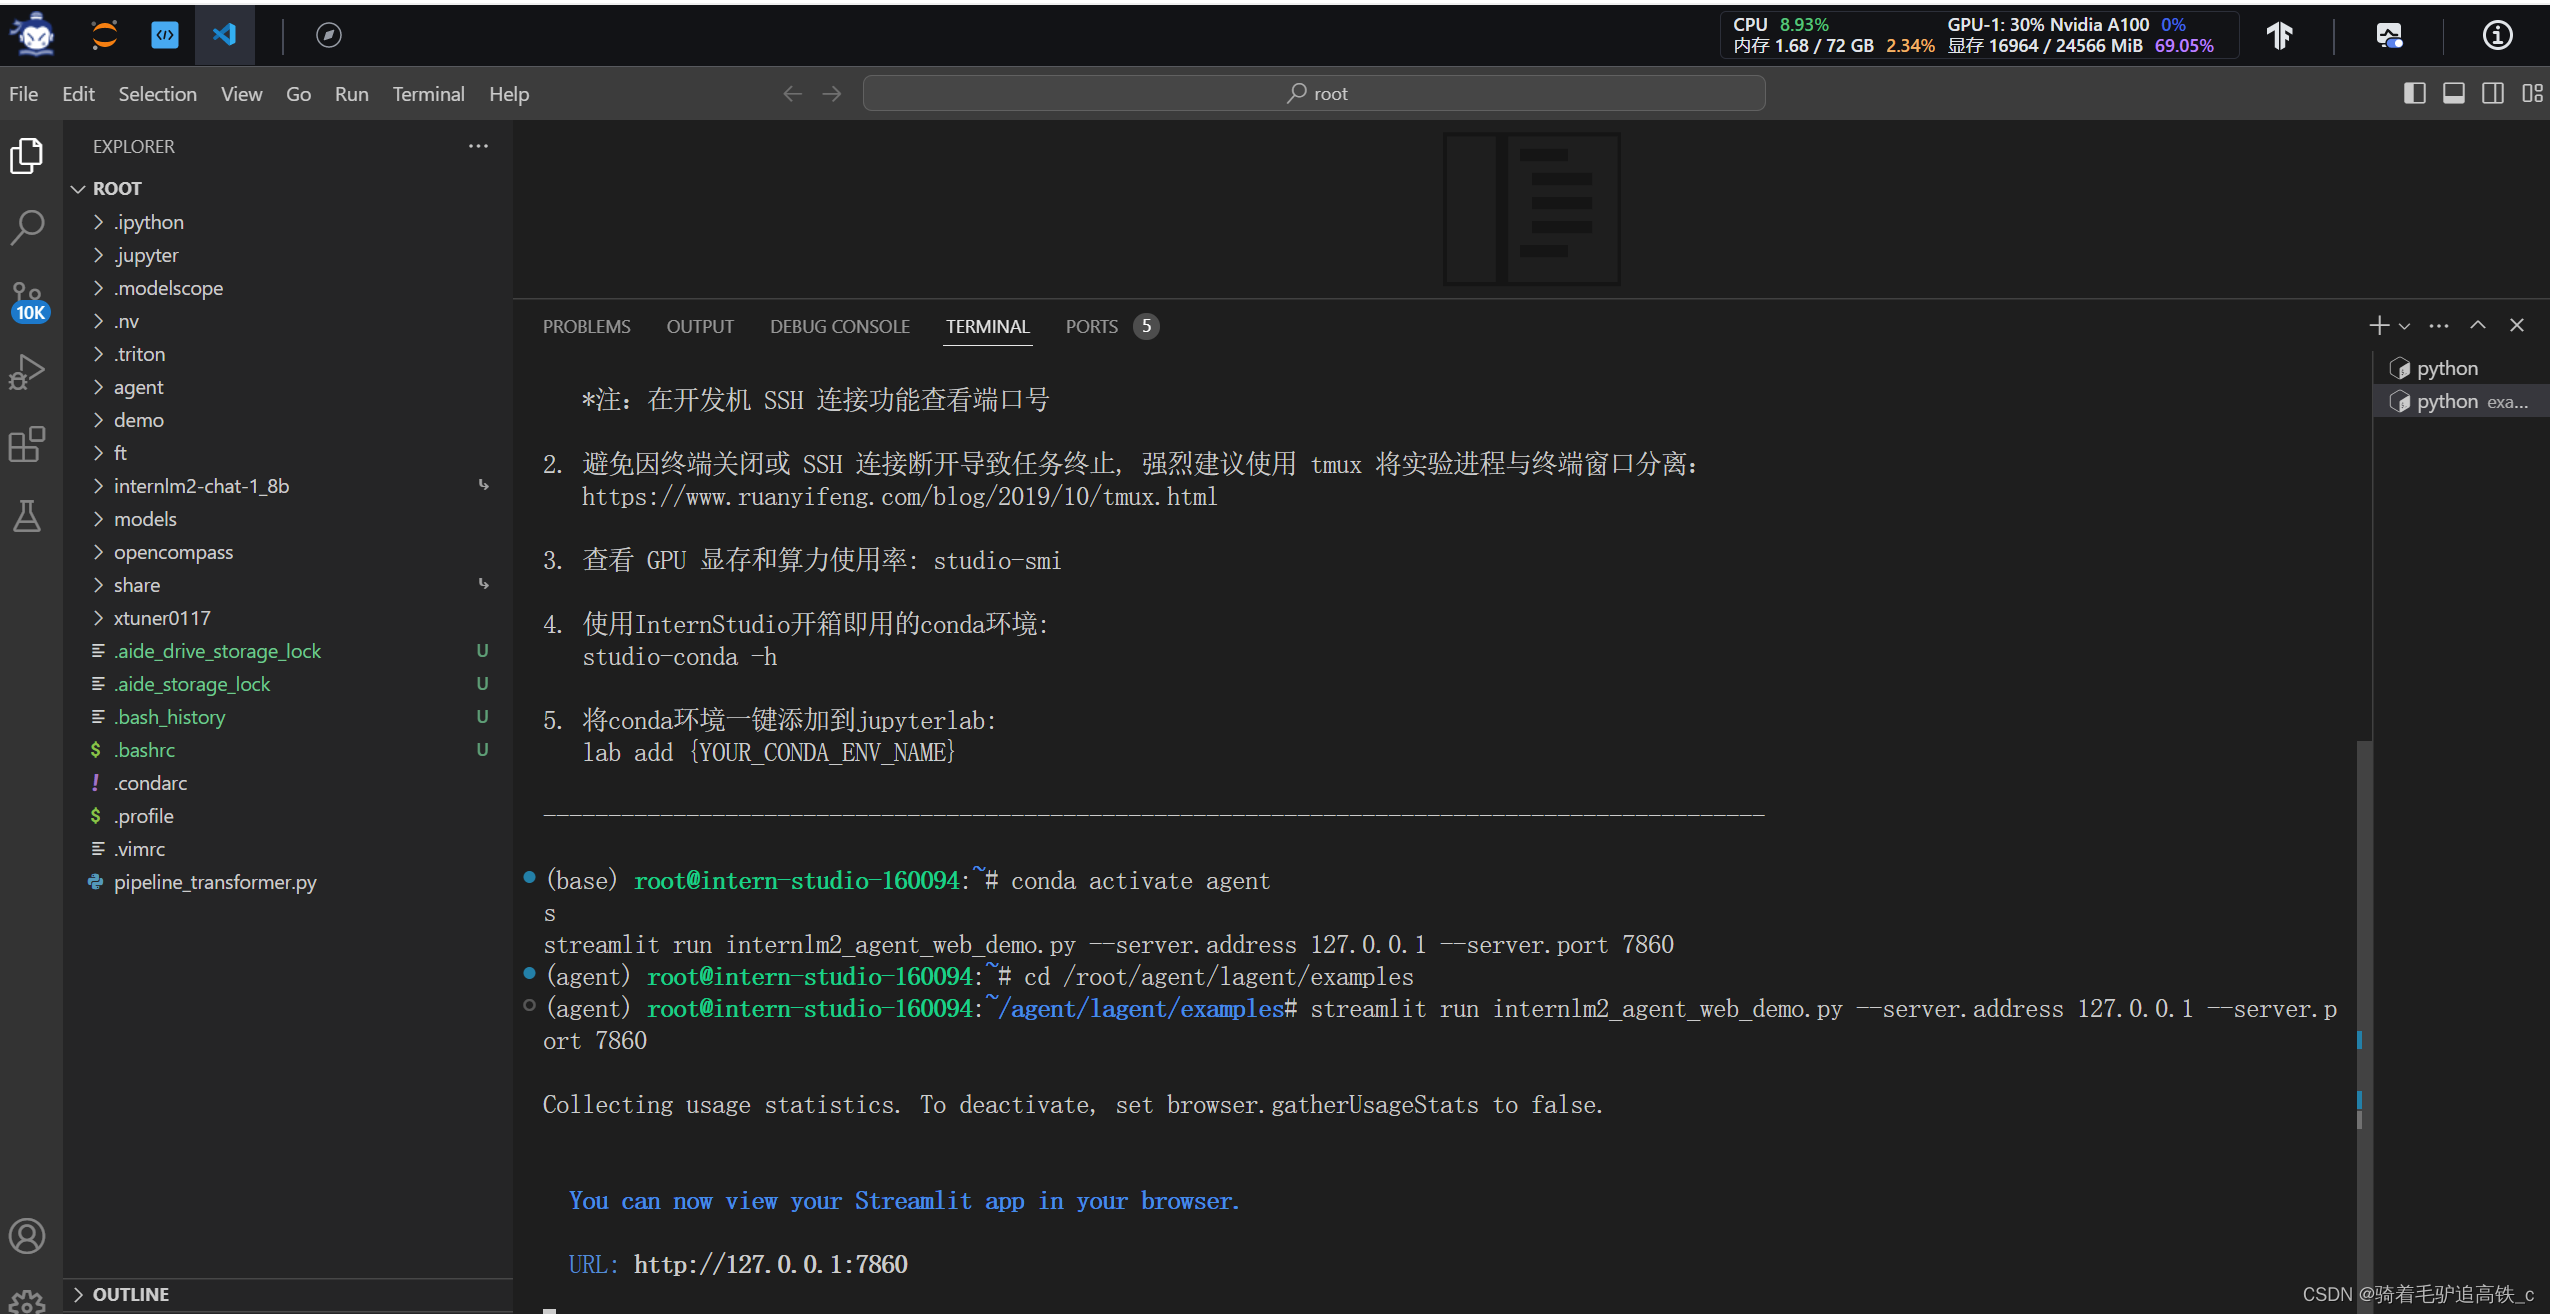Image resolution: width=2550 pixels, height=1314 pixels.
Task: Open the info icon at top right
Action: click(2497, 35)
